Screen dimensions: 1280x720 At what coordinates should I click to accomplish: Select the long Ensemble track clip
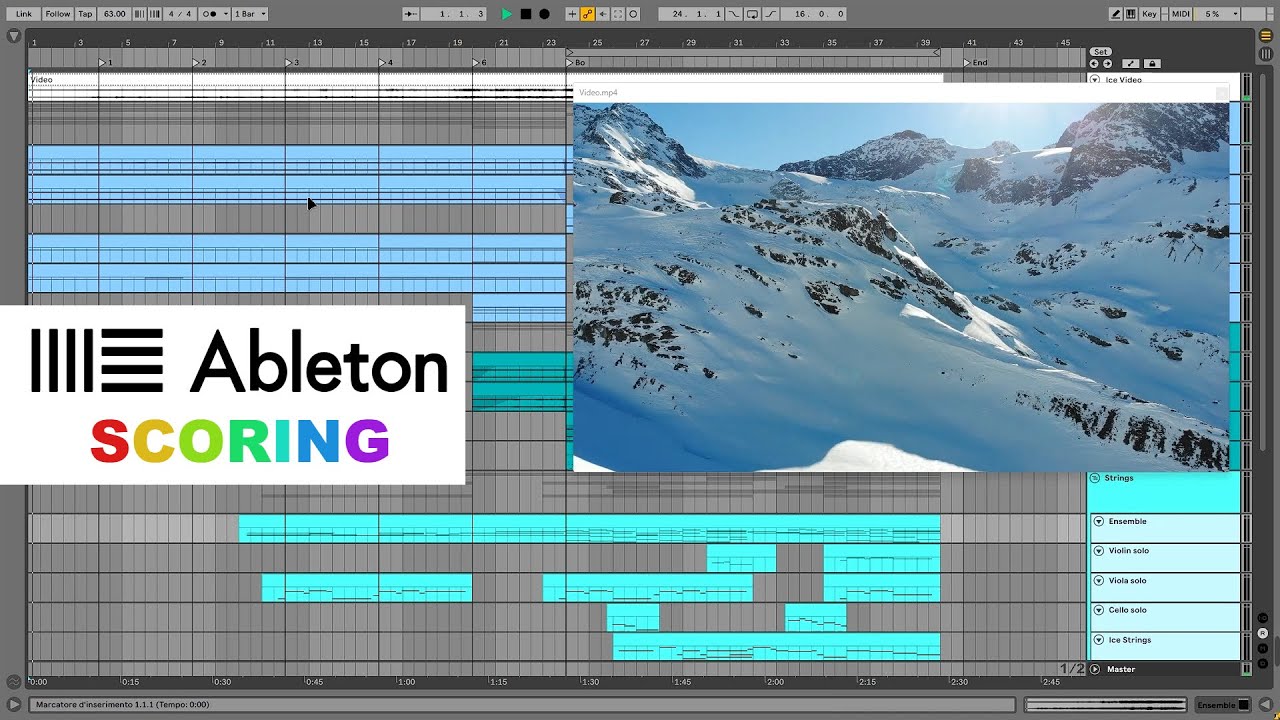coord(589,529)
